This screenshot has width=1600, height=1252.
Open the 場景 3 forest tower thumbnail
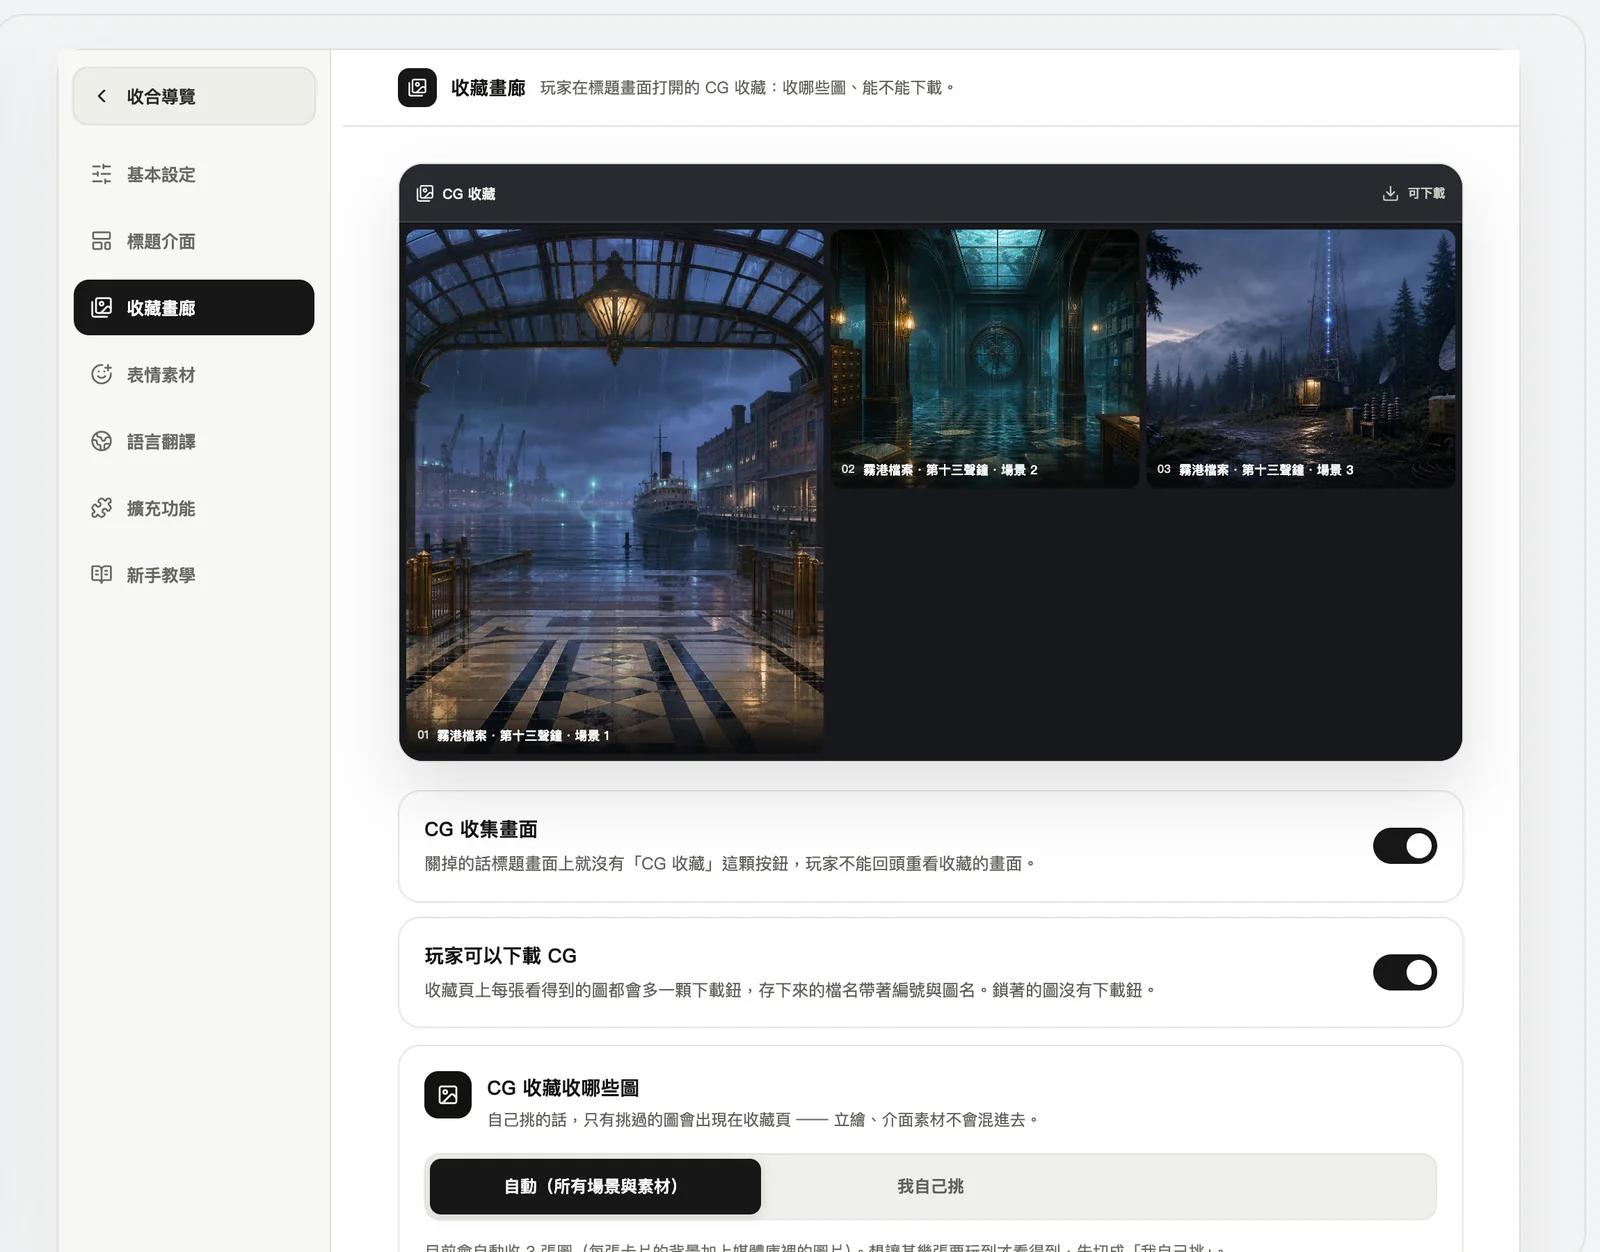pyautogui.click(x=1301, y=358)
